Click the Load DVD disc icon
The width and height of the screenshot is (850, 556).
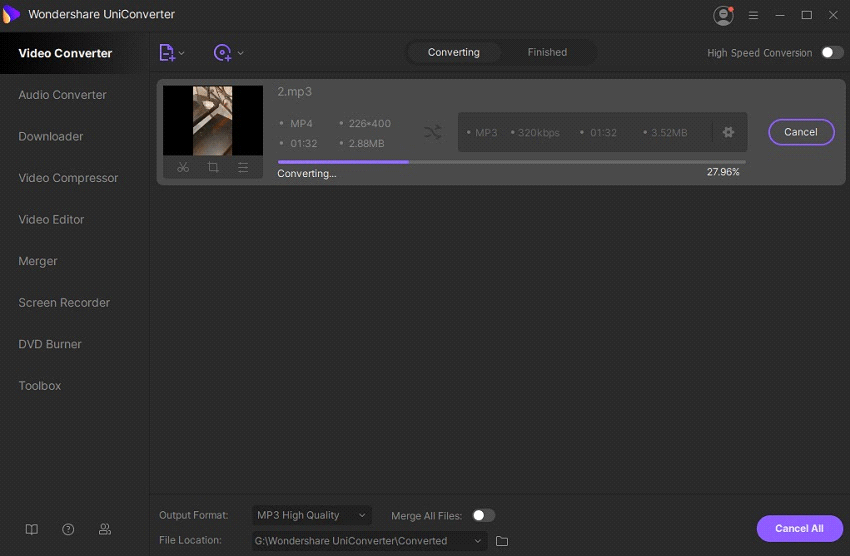tap(222, 53)
